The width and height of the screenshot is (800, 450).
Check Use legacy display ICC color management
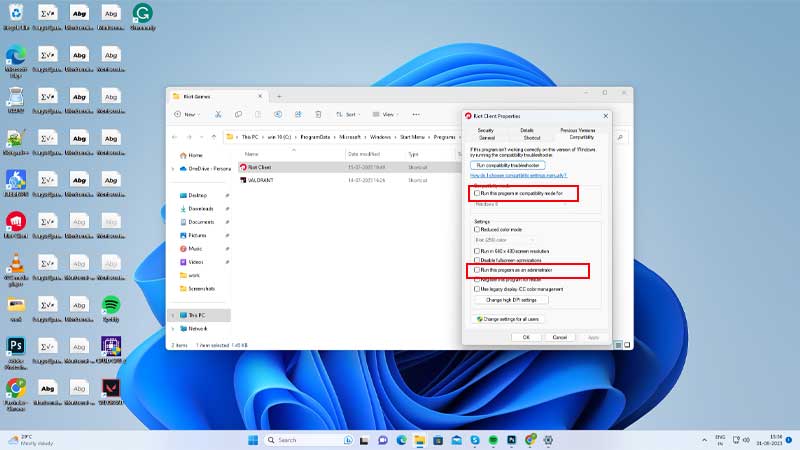coord(477,289)
